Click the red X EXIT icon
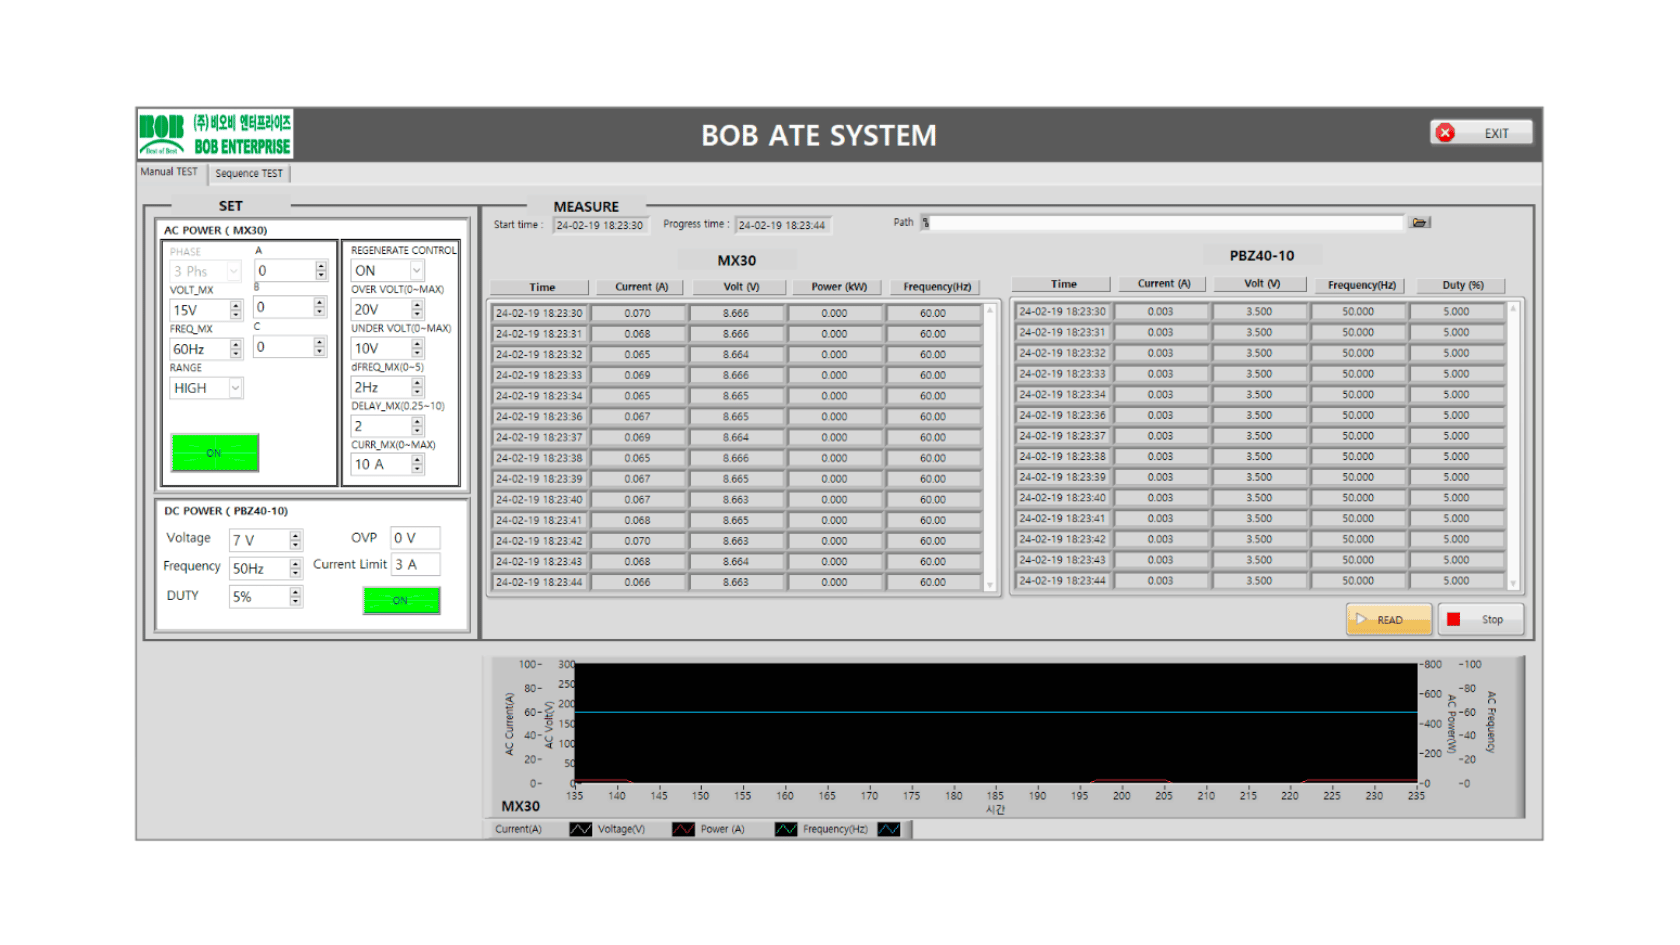The image size is (1680, 945). (1445, 133)
